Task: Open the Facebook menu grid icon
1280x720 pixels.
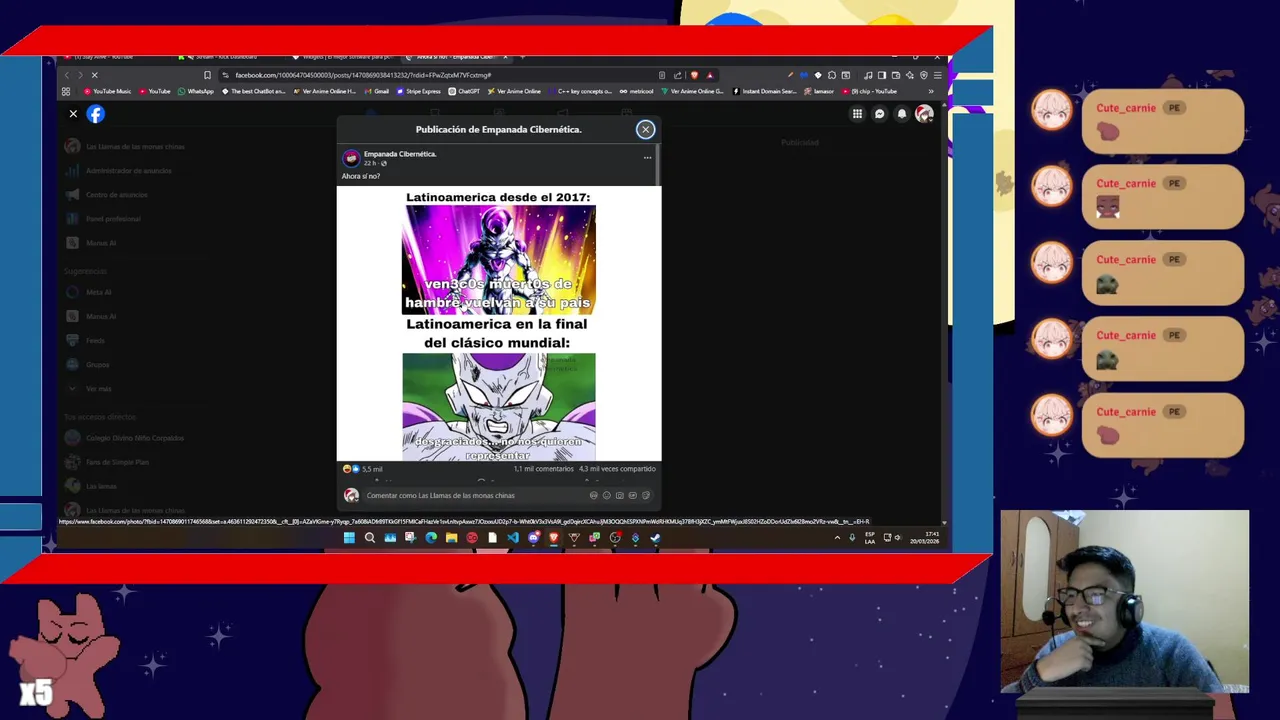Action: click(857, 114)
